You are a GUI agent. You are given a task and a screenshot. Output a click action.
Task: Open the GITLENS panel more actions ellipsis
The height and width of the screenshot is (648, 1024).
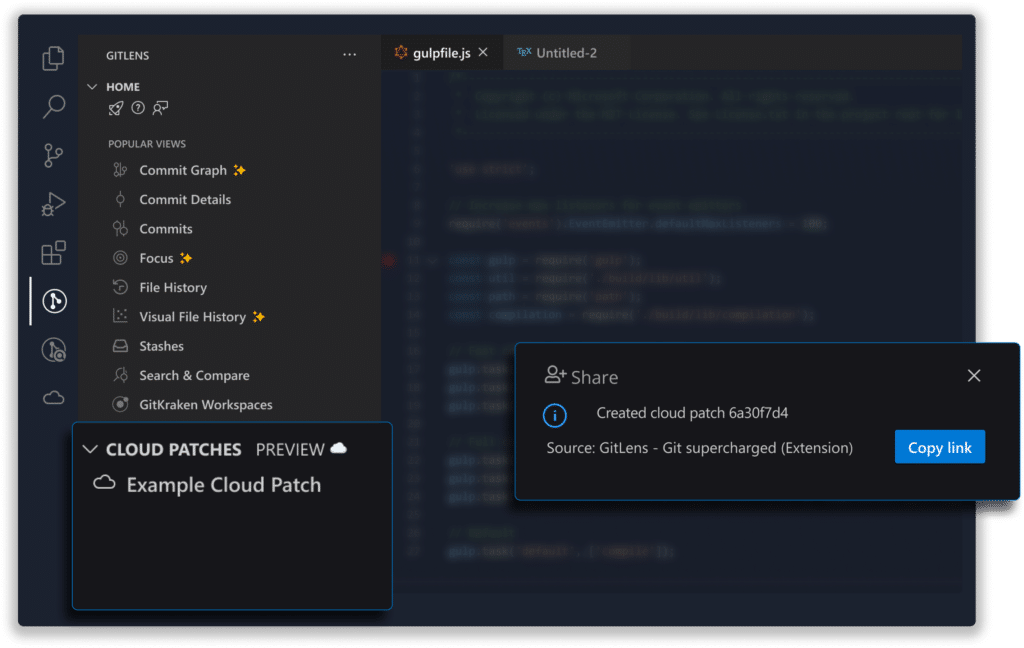click(349, 55)
